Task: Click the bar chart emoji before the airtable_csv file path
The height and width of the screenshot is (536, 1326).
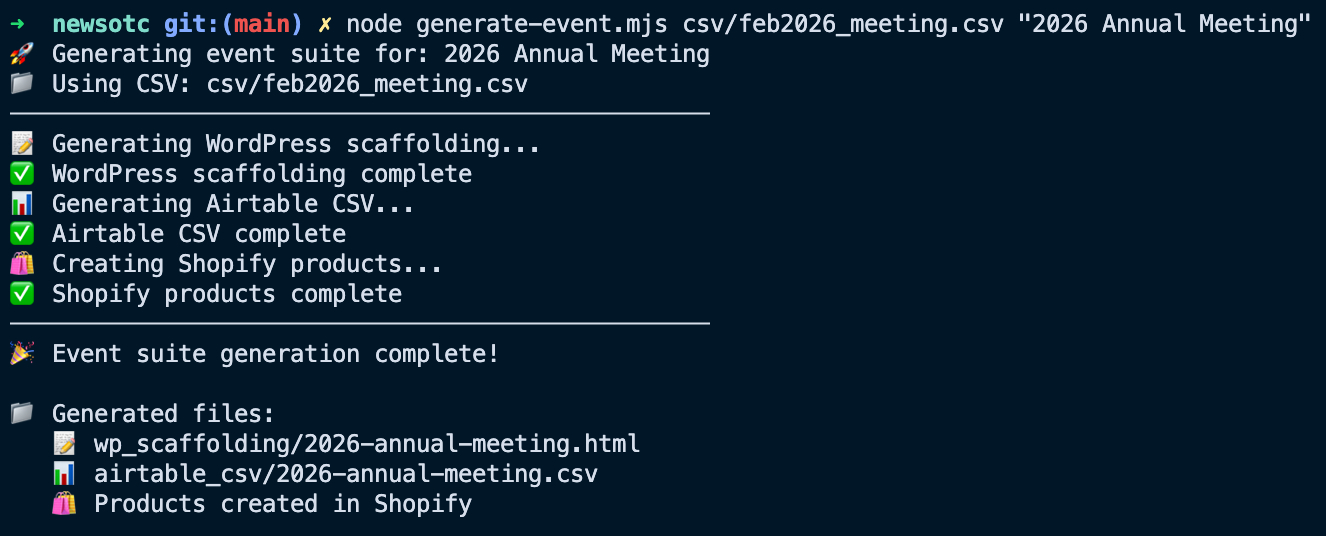Action: 63,474
